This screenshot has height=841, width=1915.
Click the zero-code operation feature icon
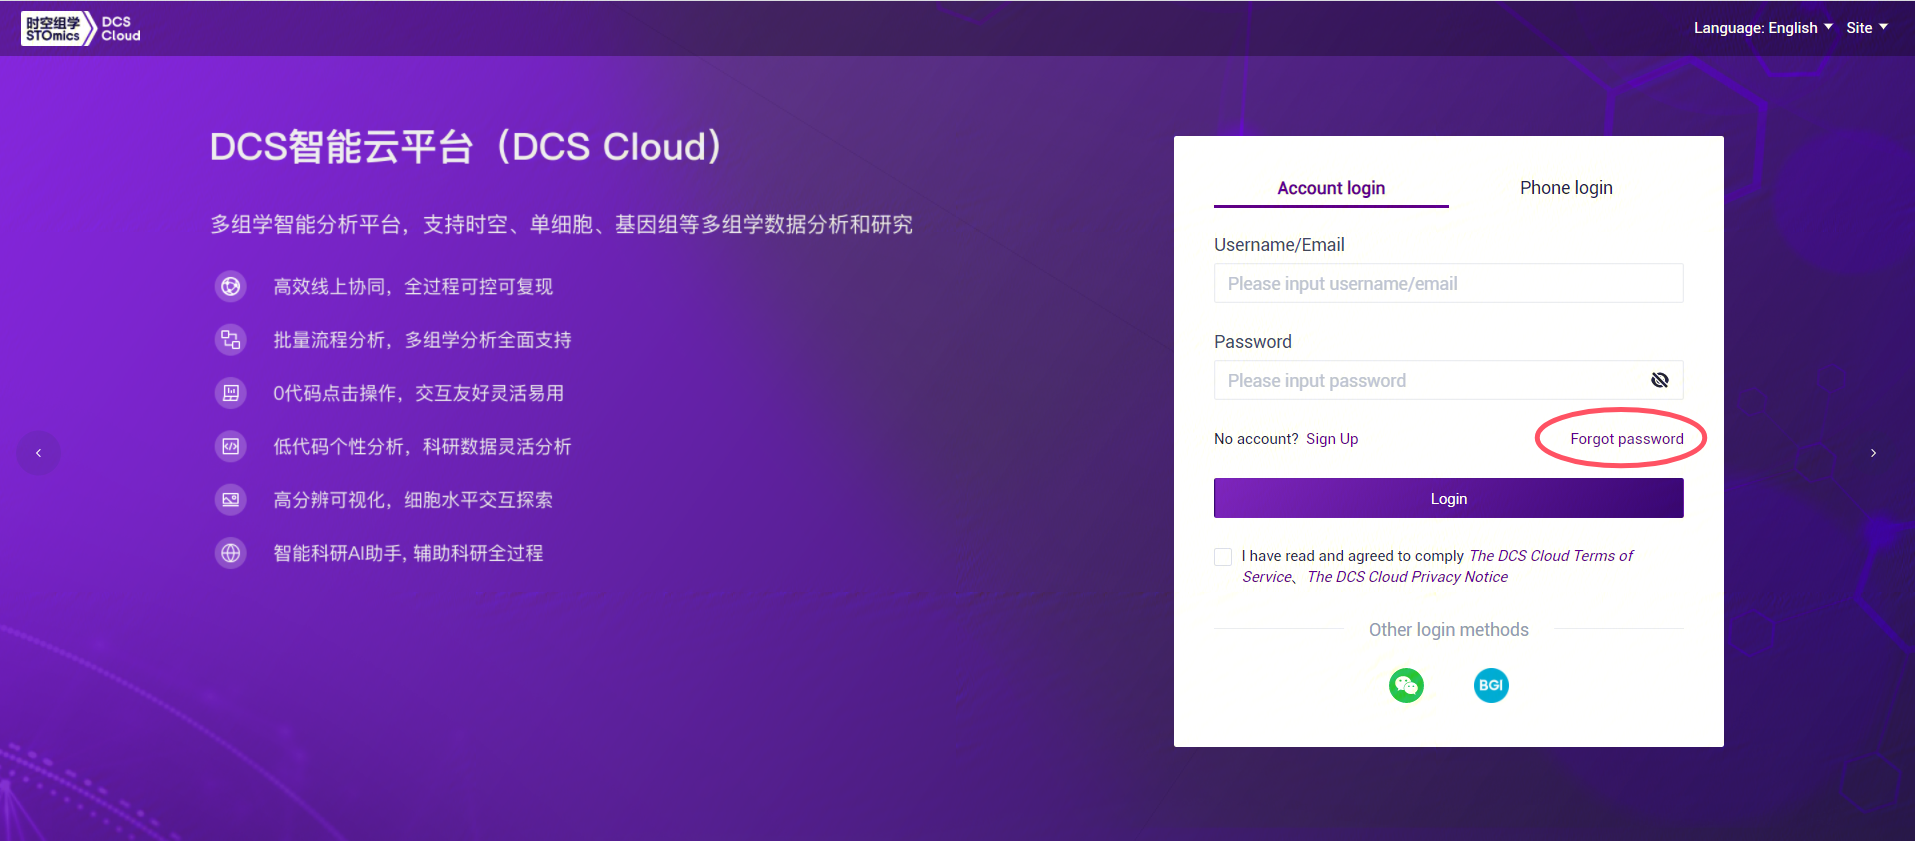click(x=231, y=393)
